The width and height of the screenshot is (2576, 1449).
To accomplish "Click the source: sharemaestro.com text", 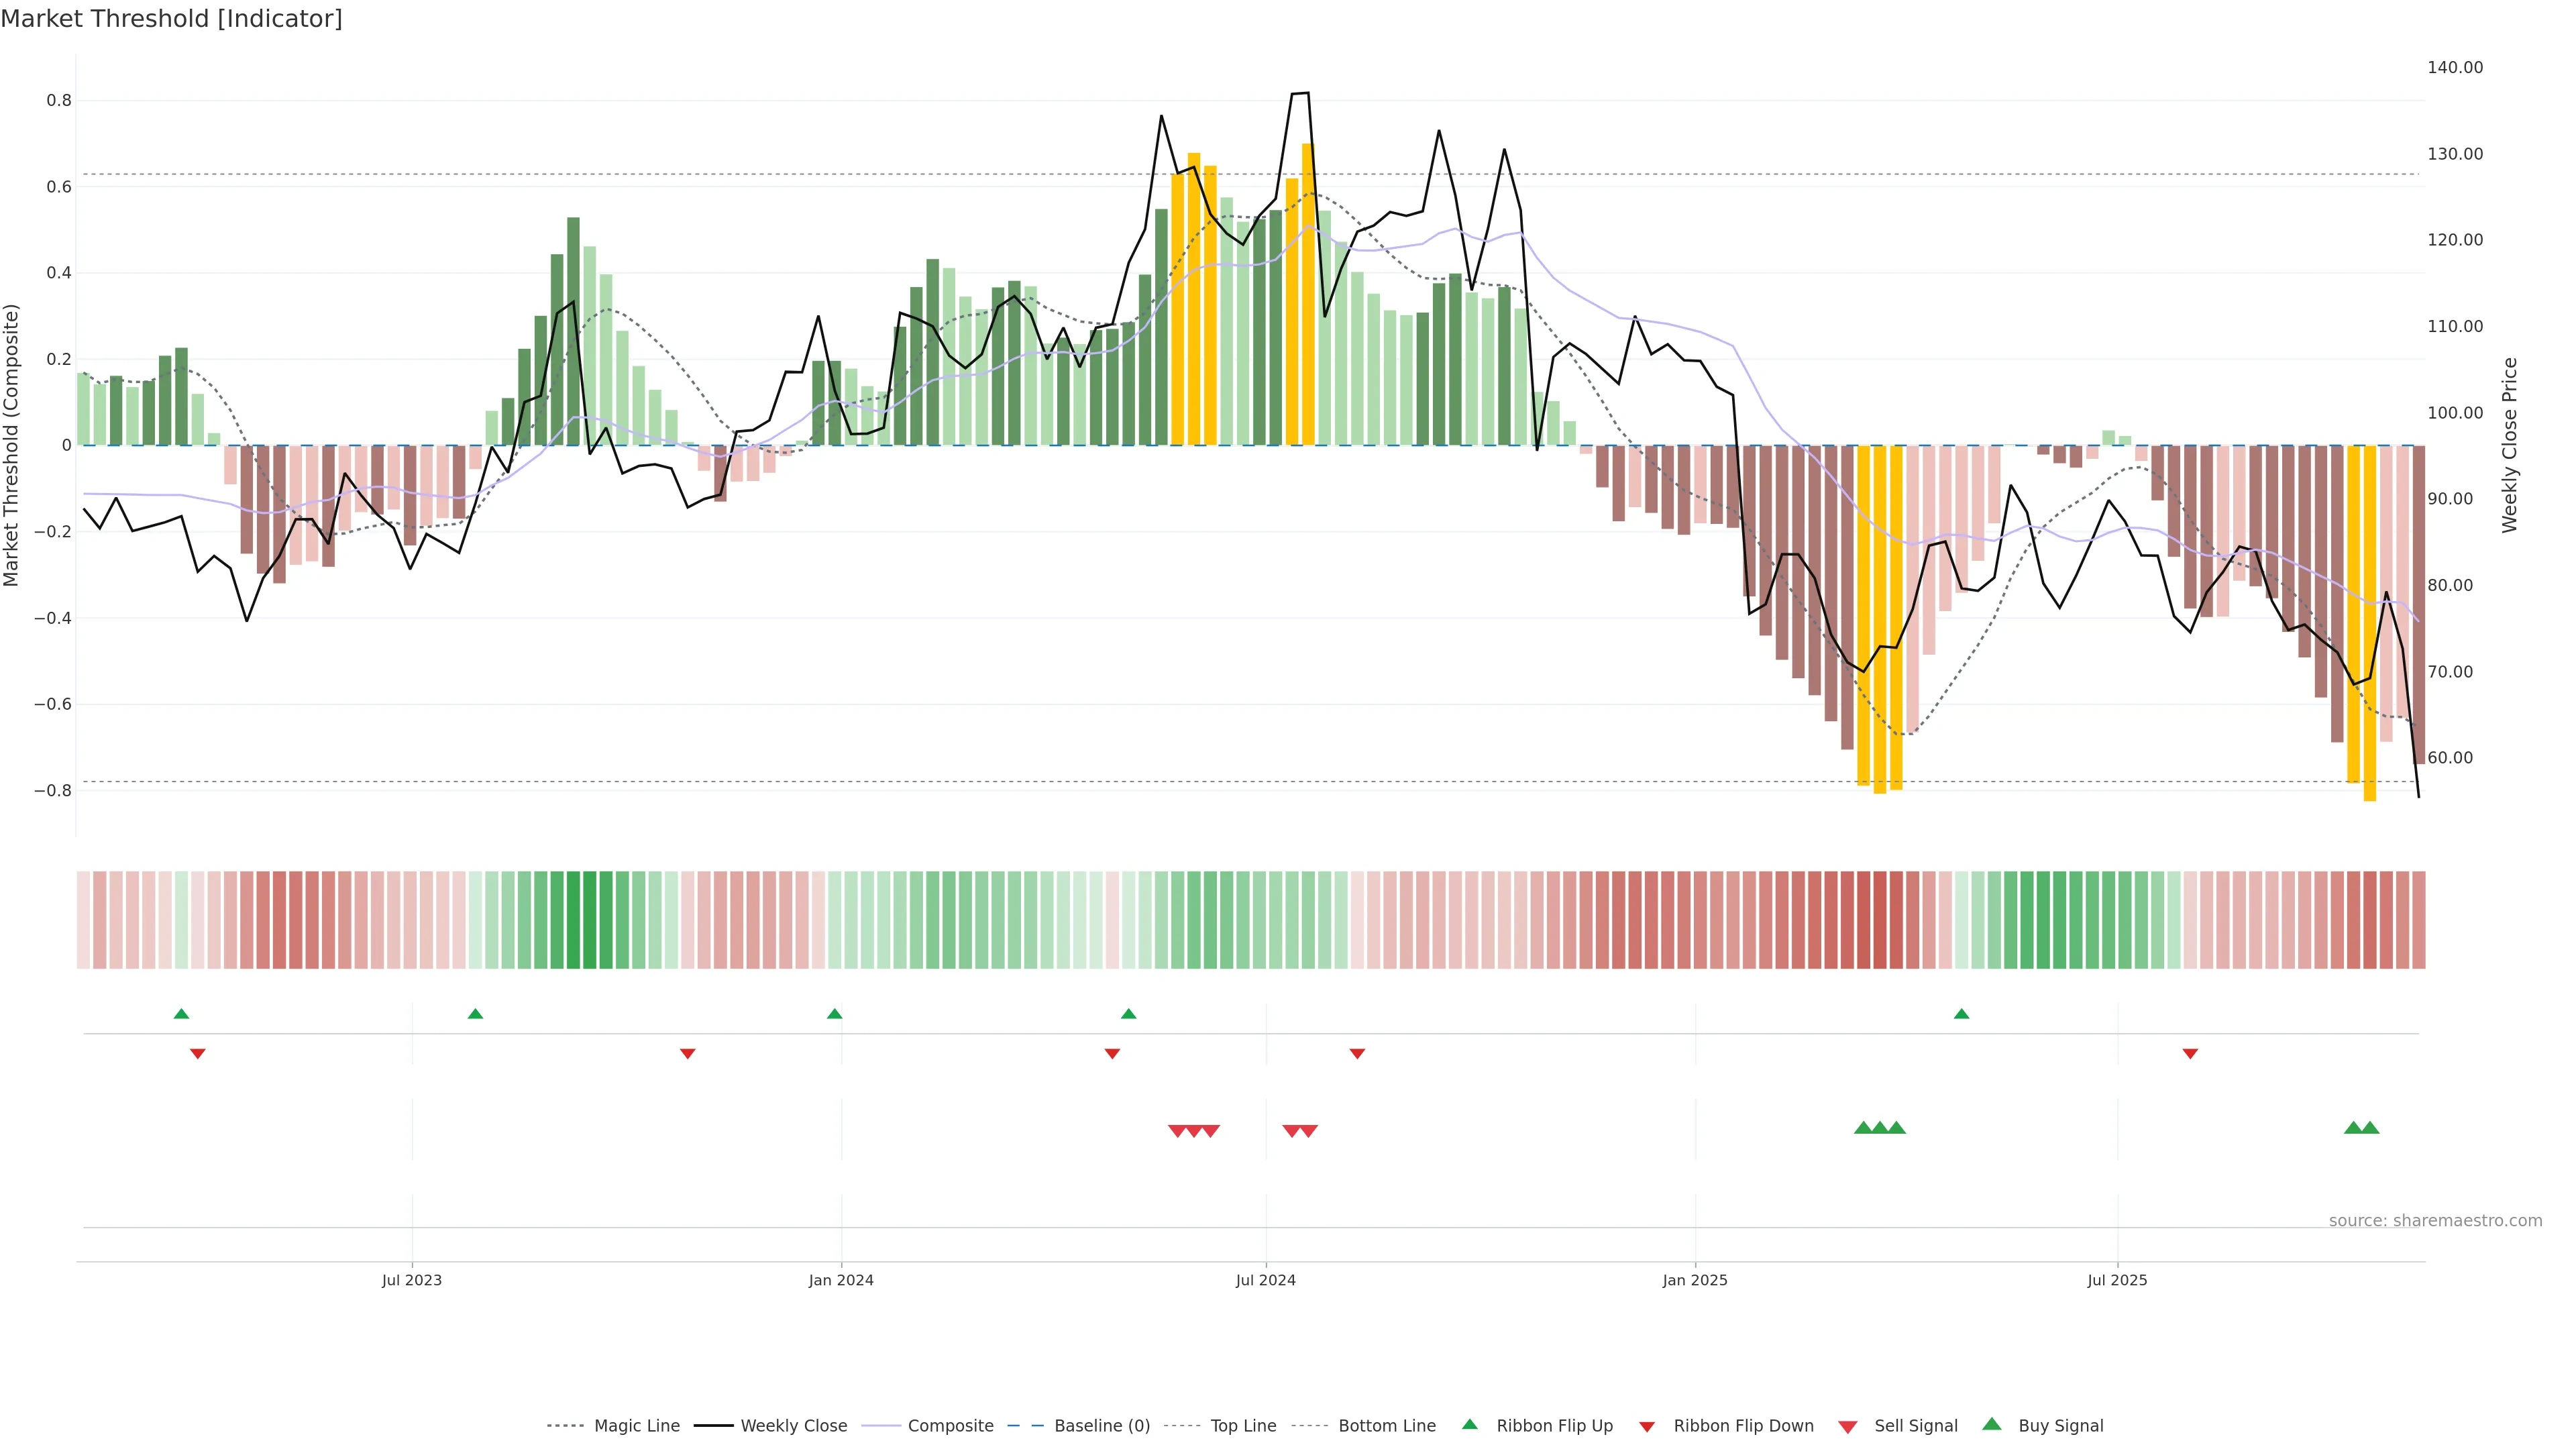I will coord(2435,1220).
